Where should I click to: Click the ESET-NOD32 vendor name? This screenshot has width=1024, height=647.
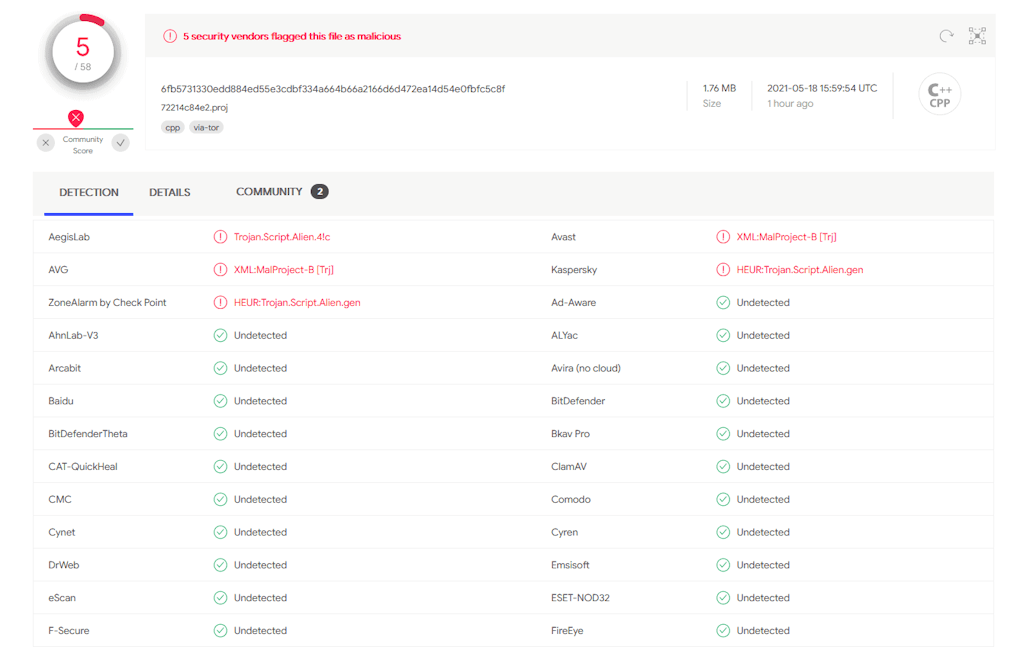tap(581, 597)
